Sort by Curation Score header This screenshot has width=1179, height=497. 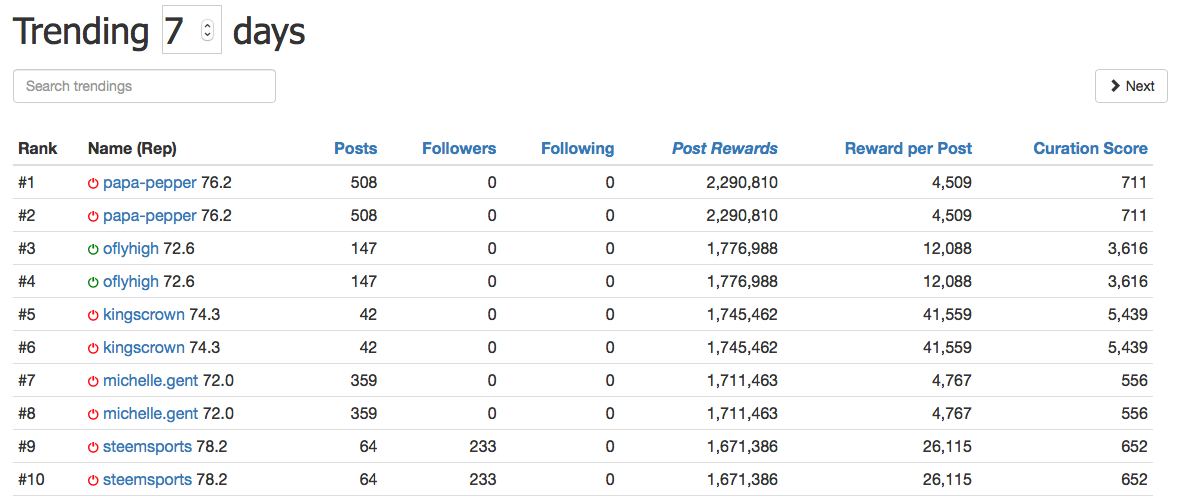pyautogui.click(x=1091, y=149)
